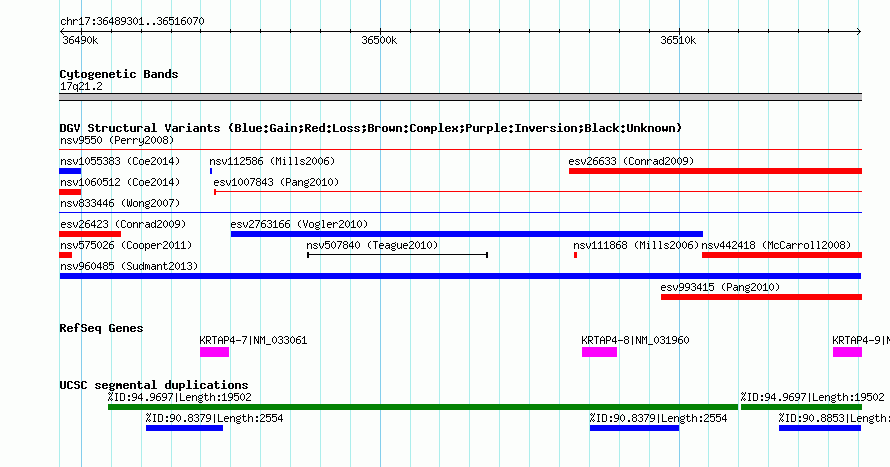Click the 36490k ruler label

80,41
